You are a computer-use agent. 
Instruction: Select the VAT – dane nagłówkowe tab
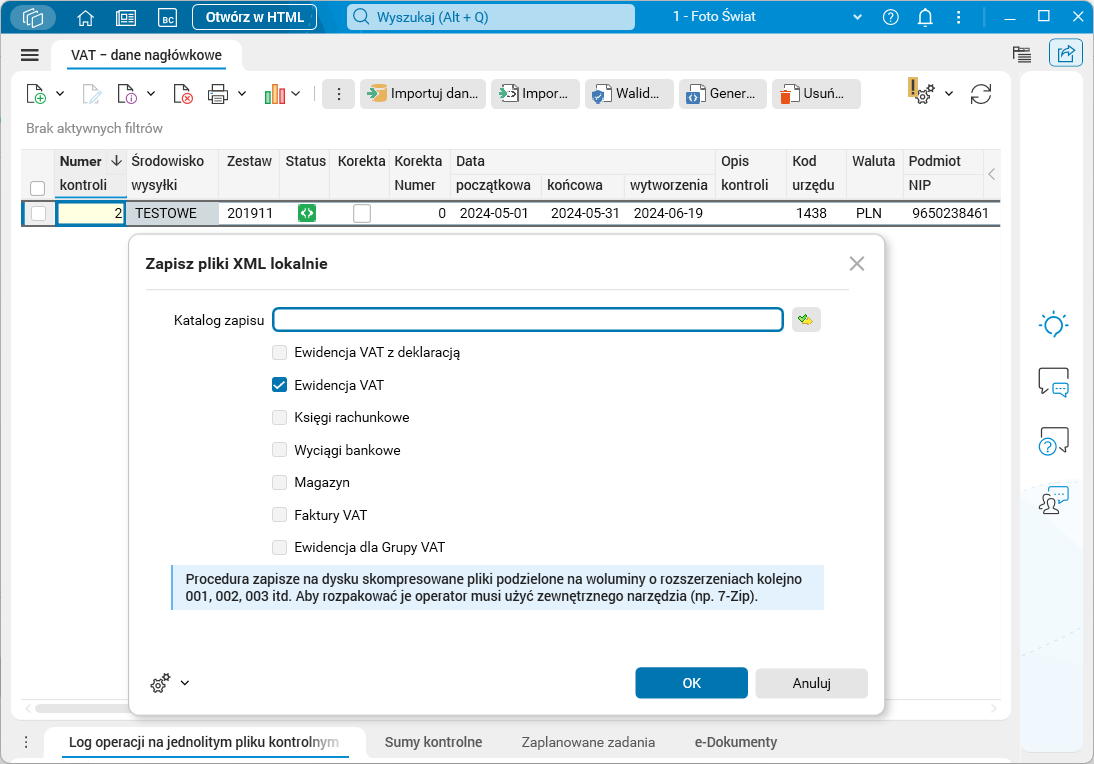click(147, 55)
